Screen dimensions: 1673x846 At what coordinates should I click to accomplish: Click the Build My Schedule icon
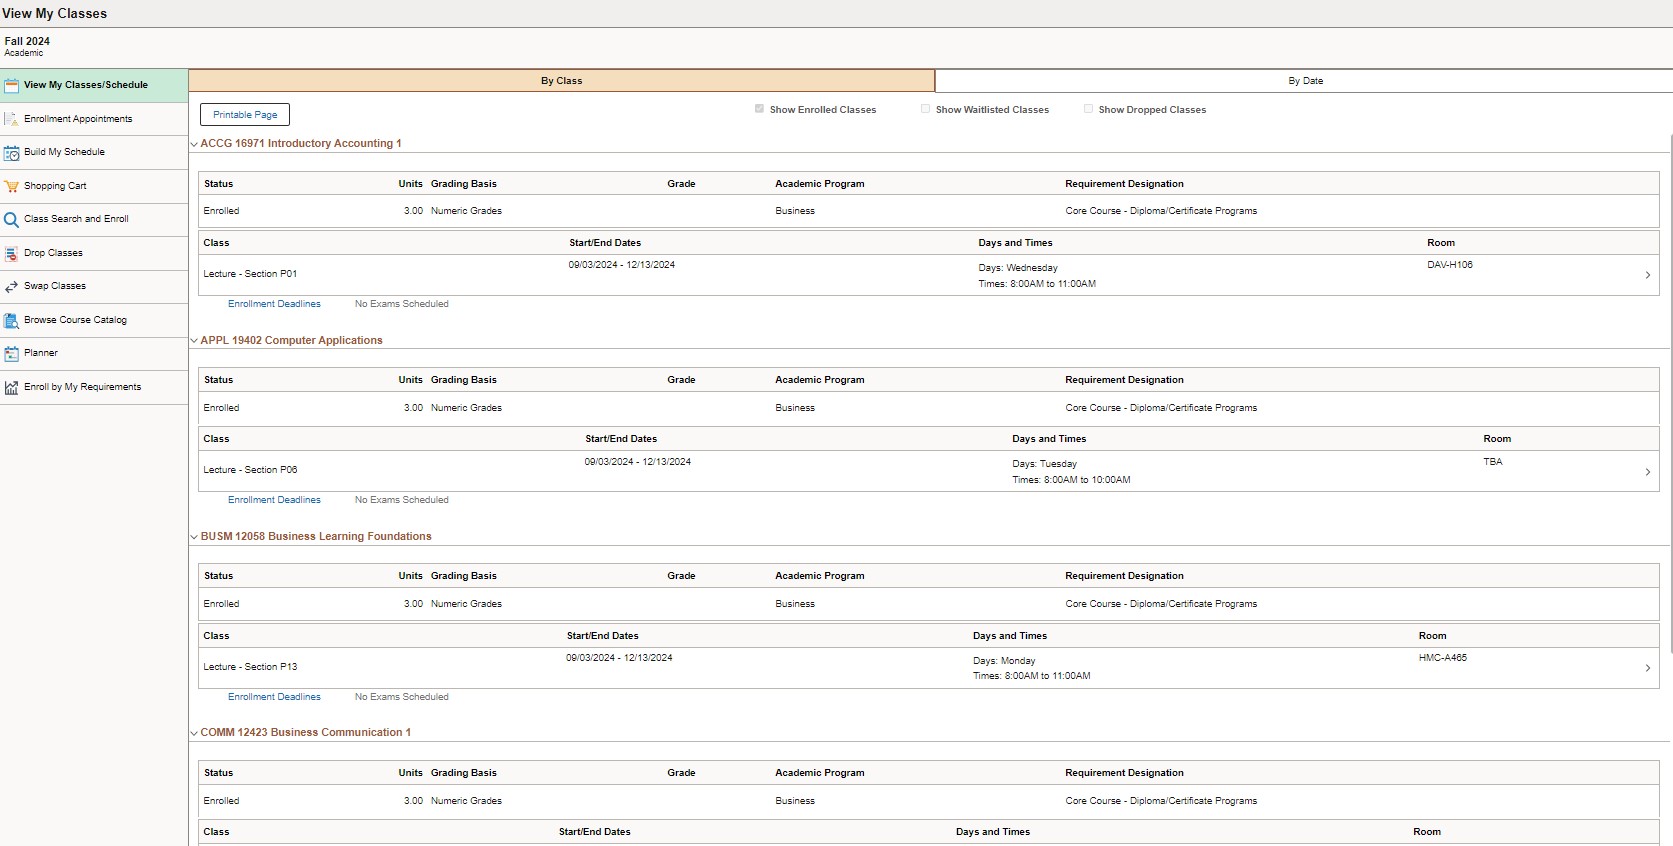tap(12, 153)
